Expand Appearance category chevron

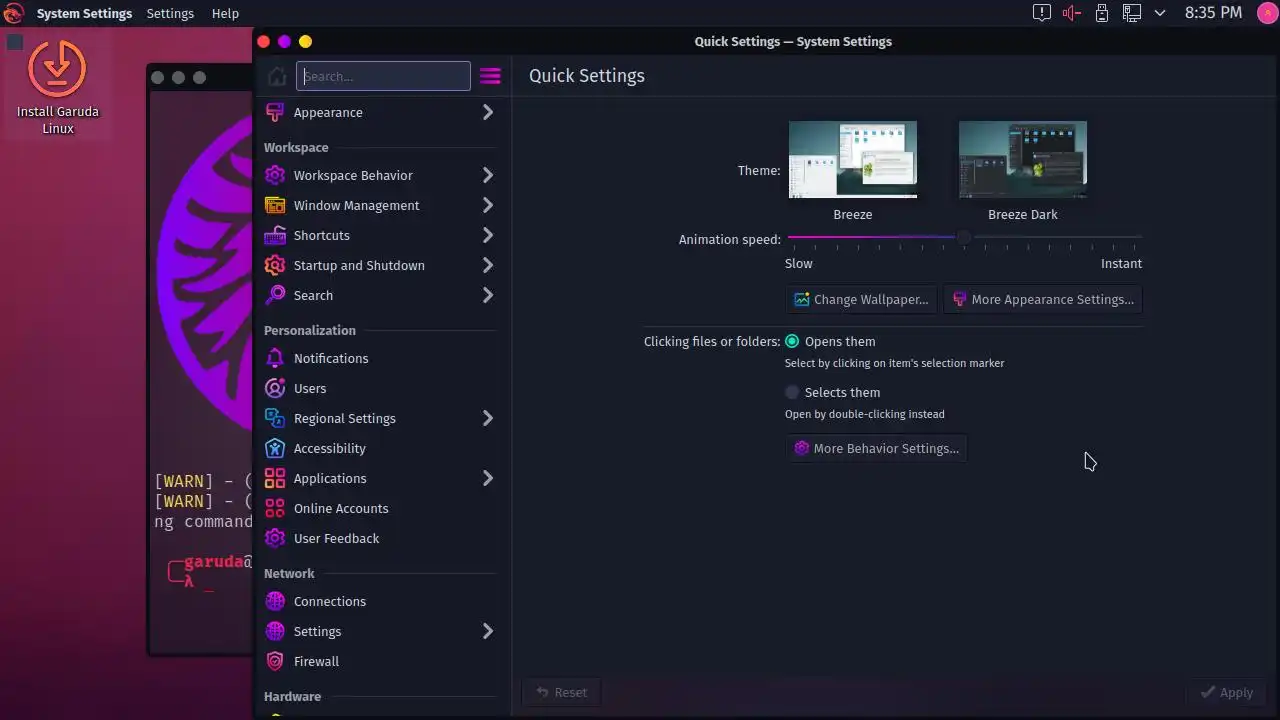point(488,113)
